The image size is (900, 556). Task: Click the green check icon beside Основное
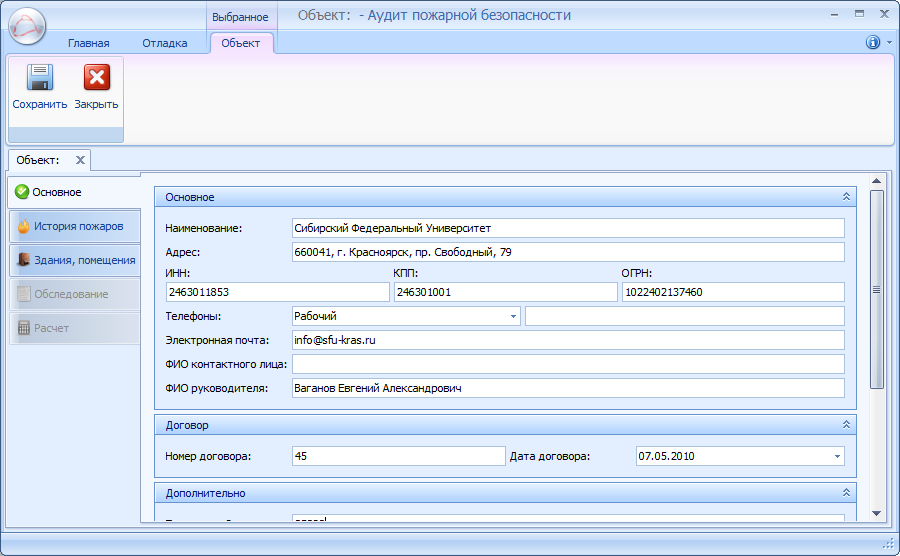(x=22, y=192)
